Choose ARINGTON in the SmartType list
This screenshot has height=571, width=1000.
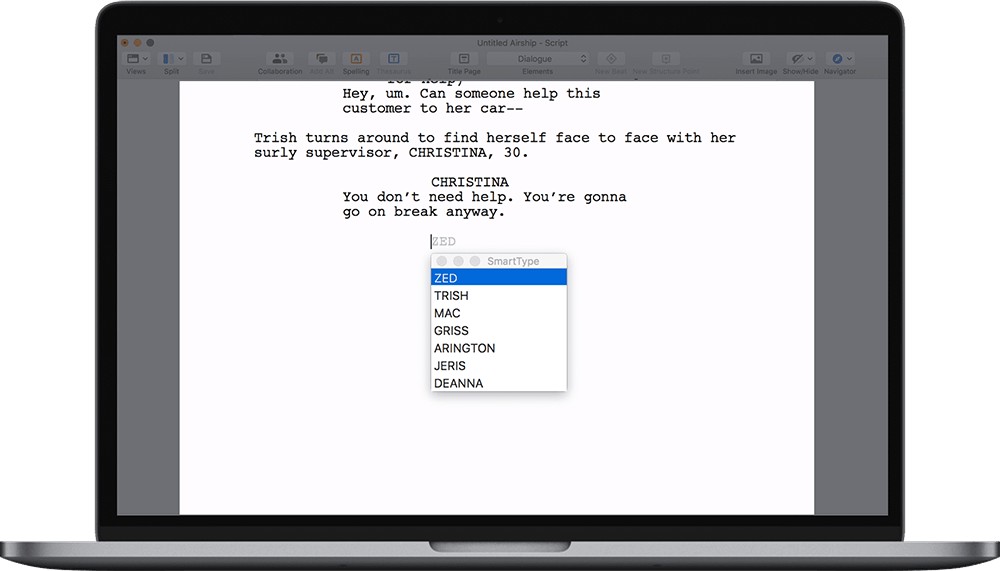(499, 348)
